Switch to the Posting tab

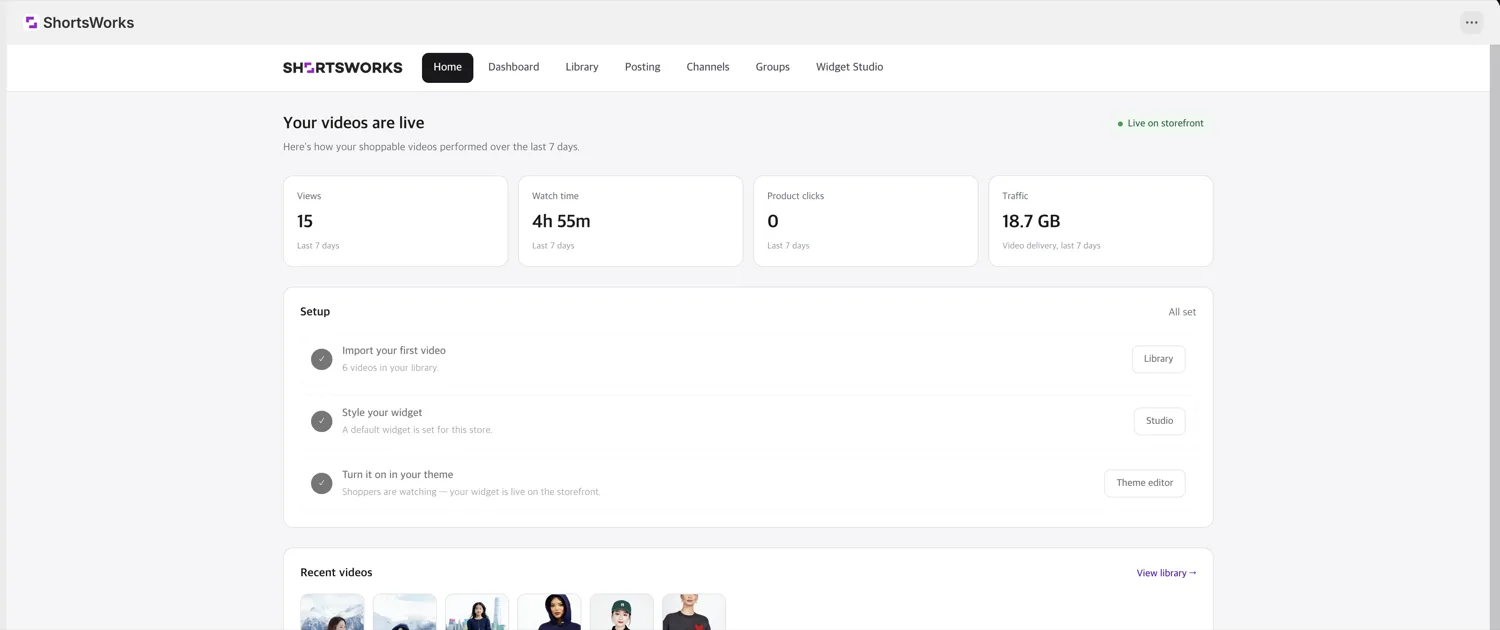click(x=642, y=67)
